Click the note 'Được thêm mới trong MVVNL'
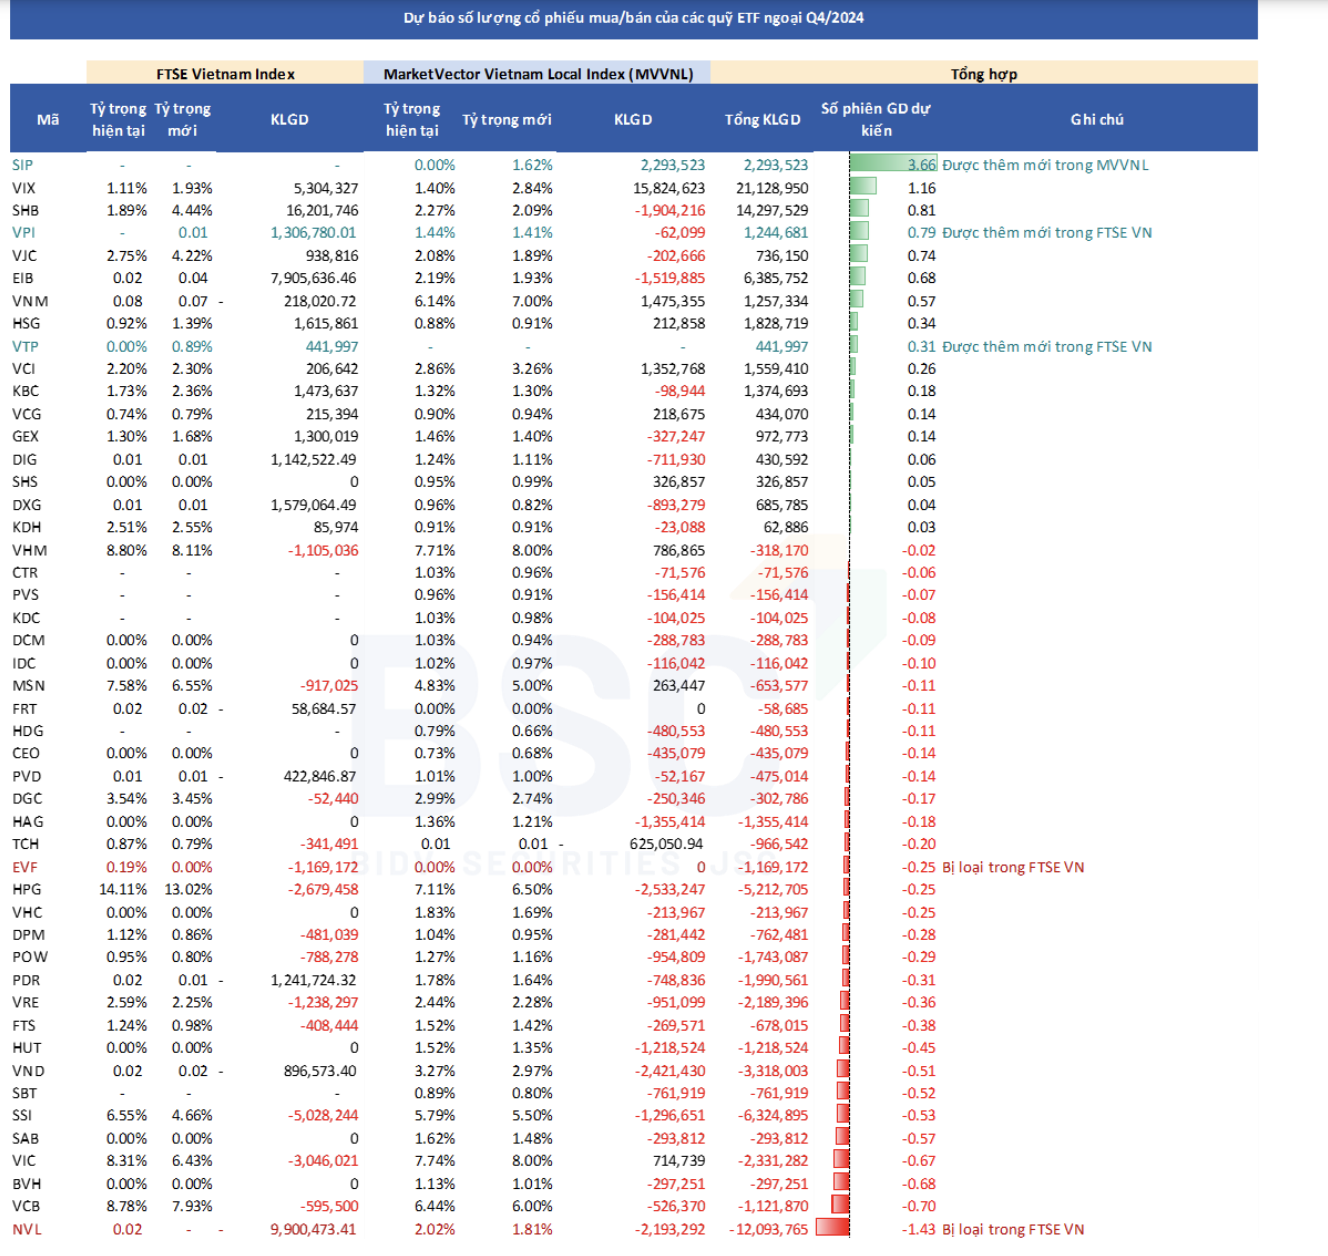 1045,165
